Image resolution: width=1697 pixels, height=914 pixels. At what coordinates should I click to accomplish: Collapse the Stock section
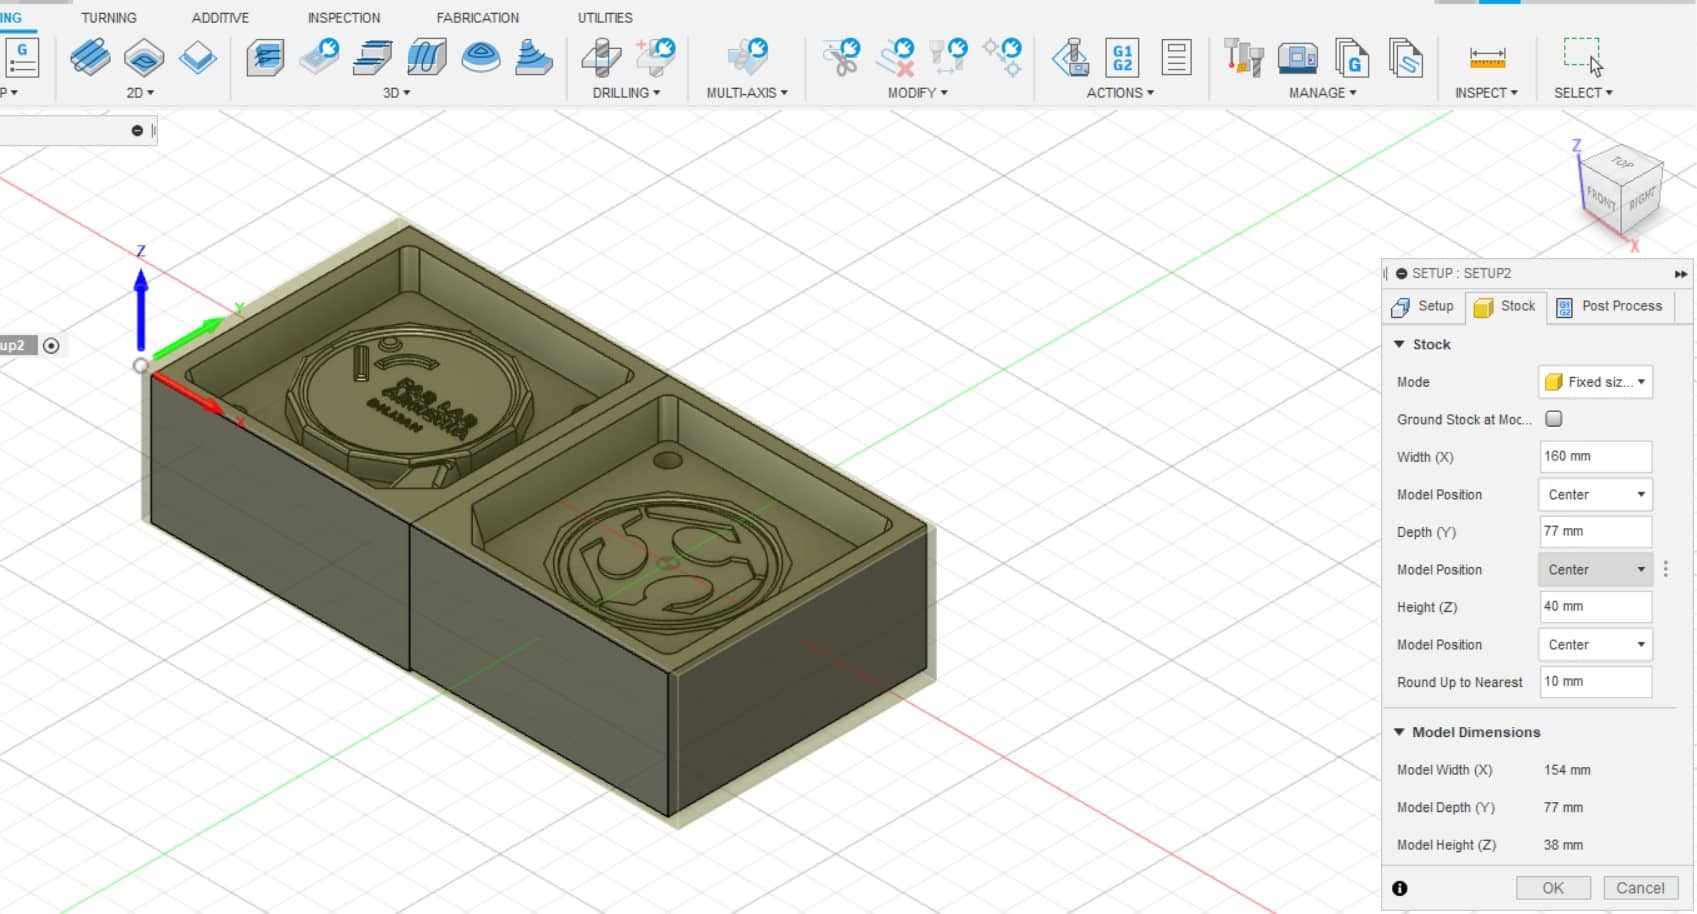click(x=1400, y=344)
